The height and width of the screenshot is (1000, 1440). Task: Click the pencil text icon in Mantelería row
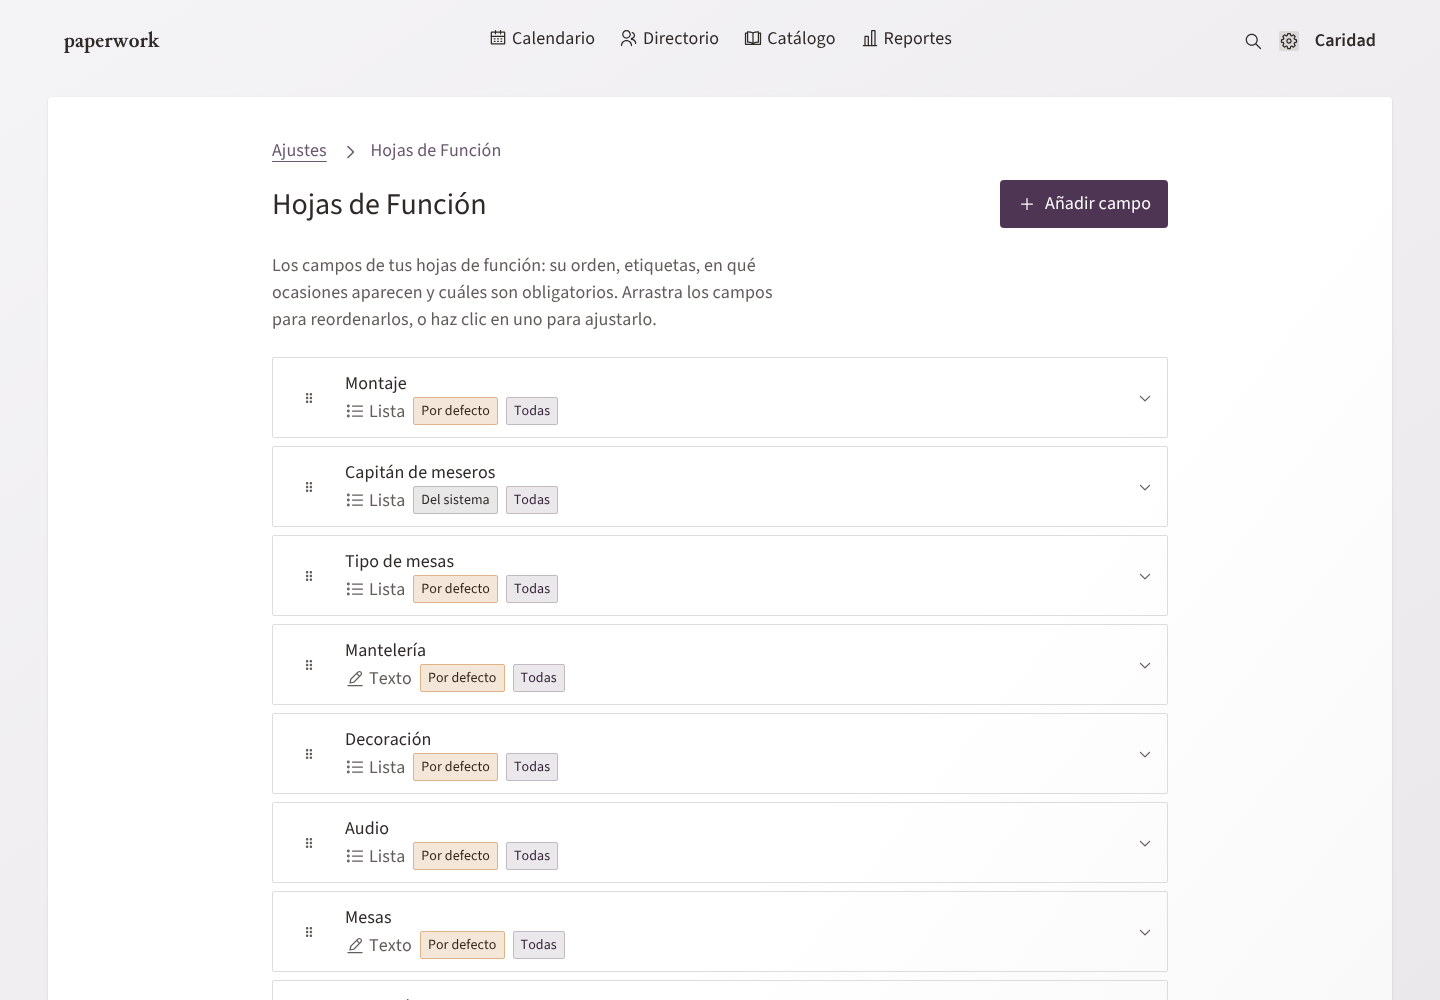(x=355, y=678)
